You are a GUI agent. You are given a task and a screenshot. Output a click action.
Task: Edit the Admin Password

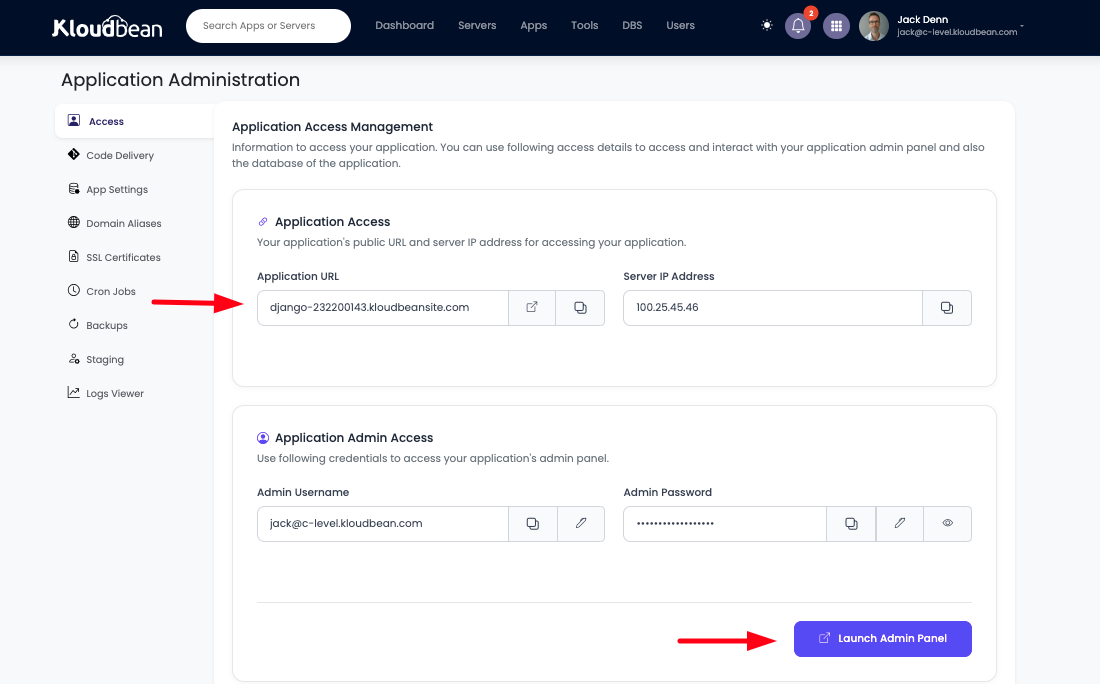point(899,523)
